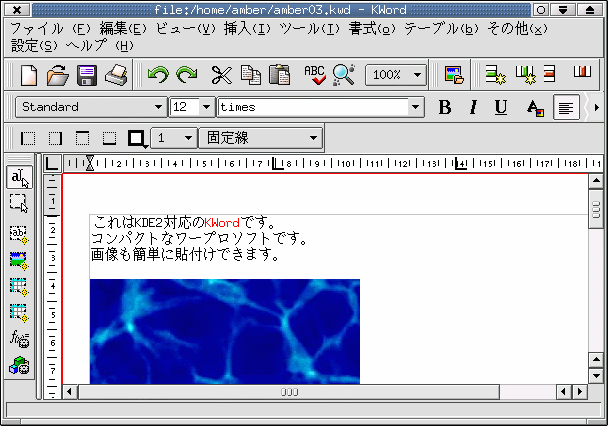
Task: Open the ビュー(V) menu
Action: click(185, 29)
